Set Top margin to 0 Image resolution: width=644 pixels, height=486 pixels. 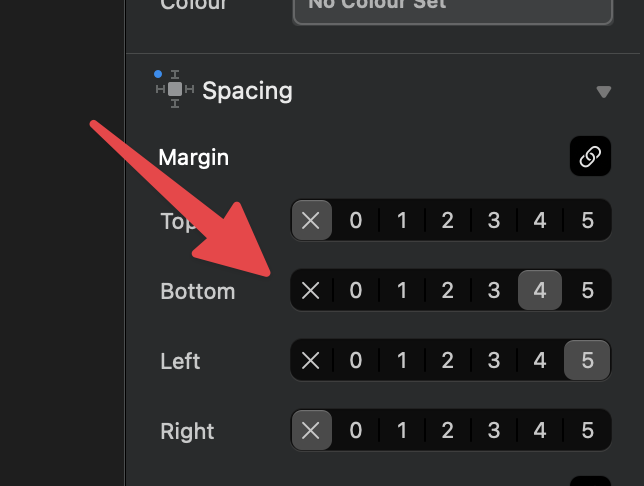coord(356,221)
